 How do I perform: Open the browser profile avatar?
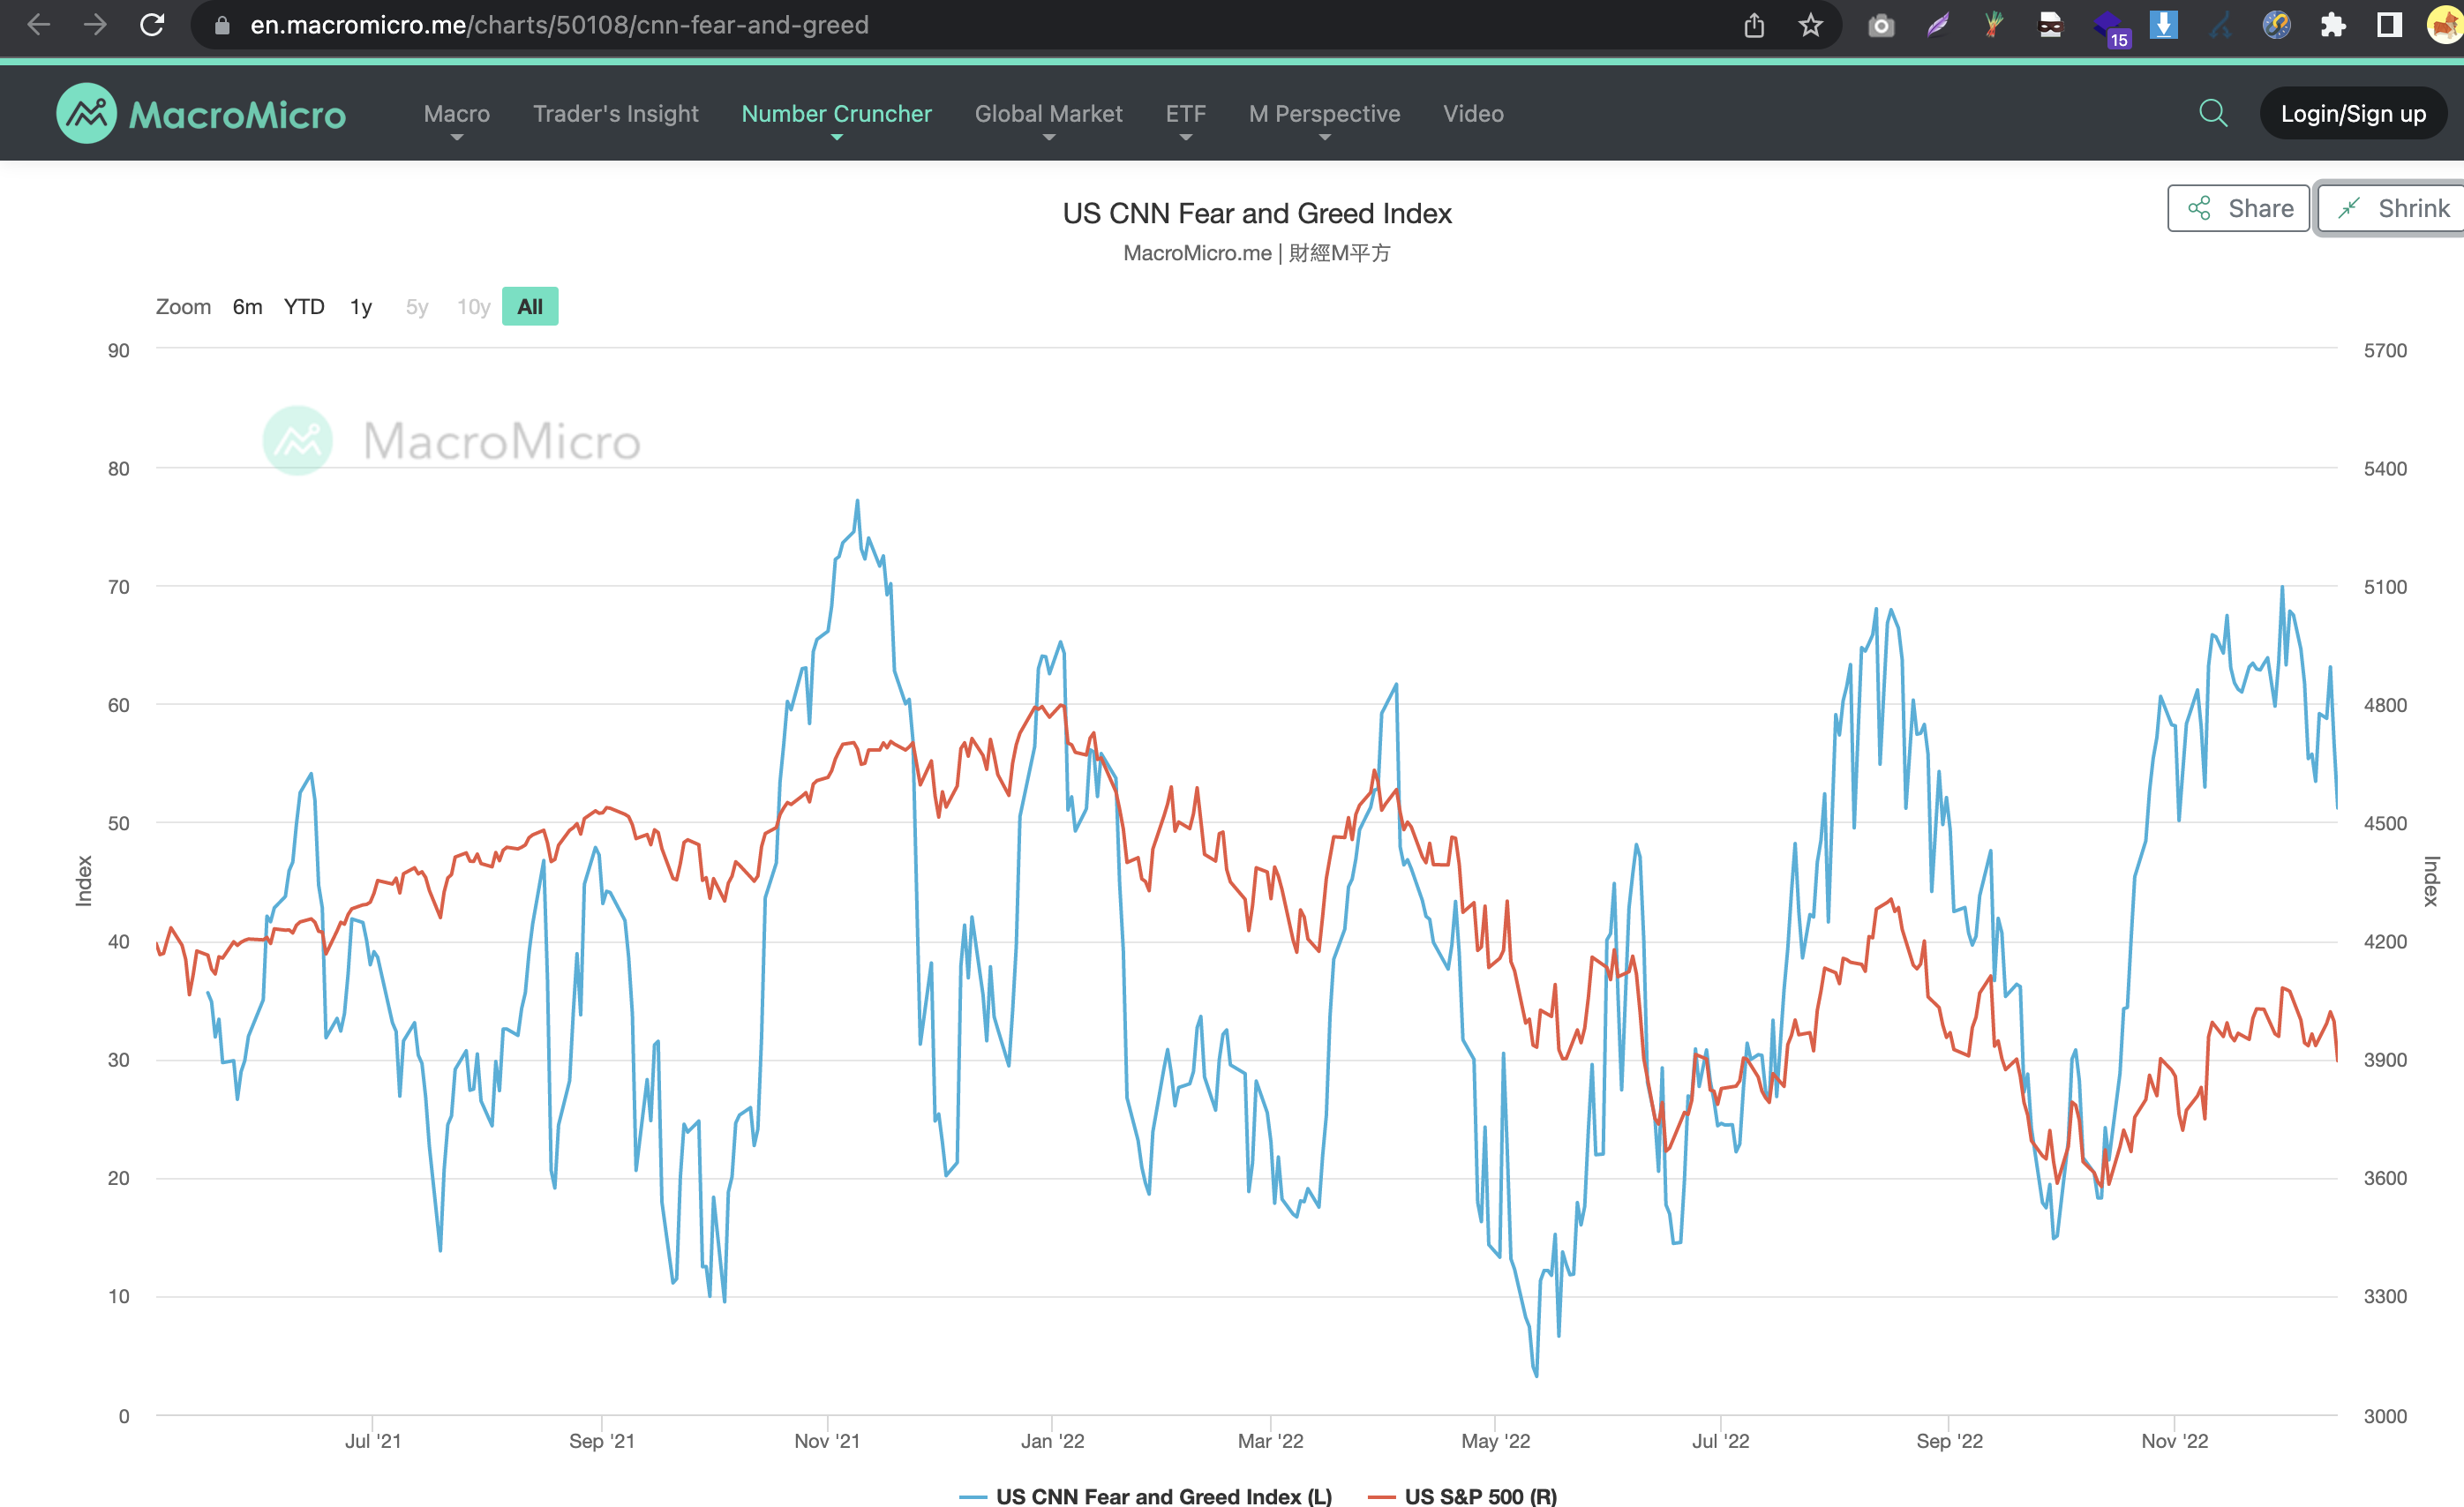(2446, 25)
